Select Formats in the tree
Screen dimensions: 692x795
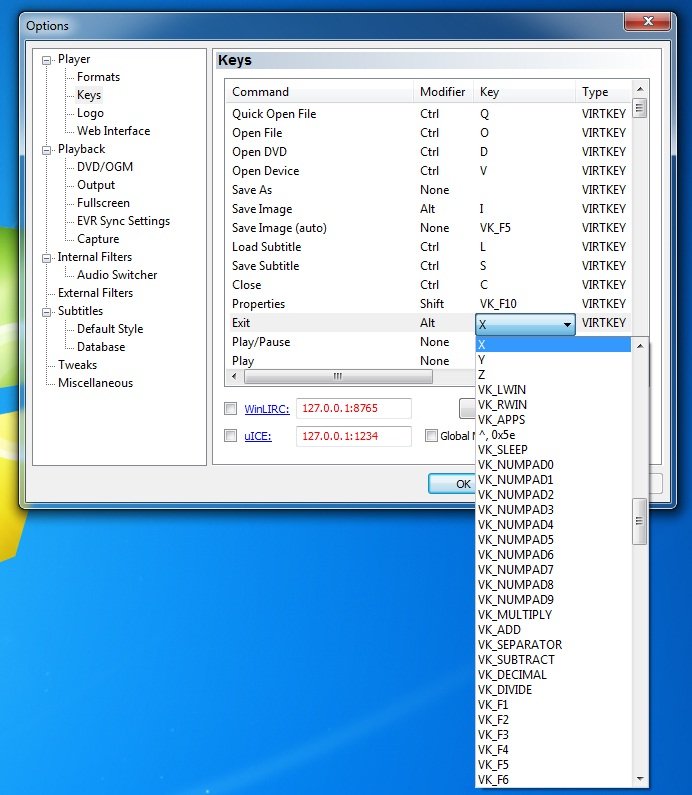click(x=98, y=77)
